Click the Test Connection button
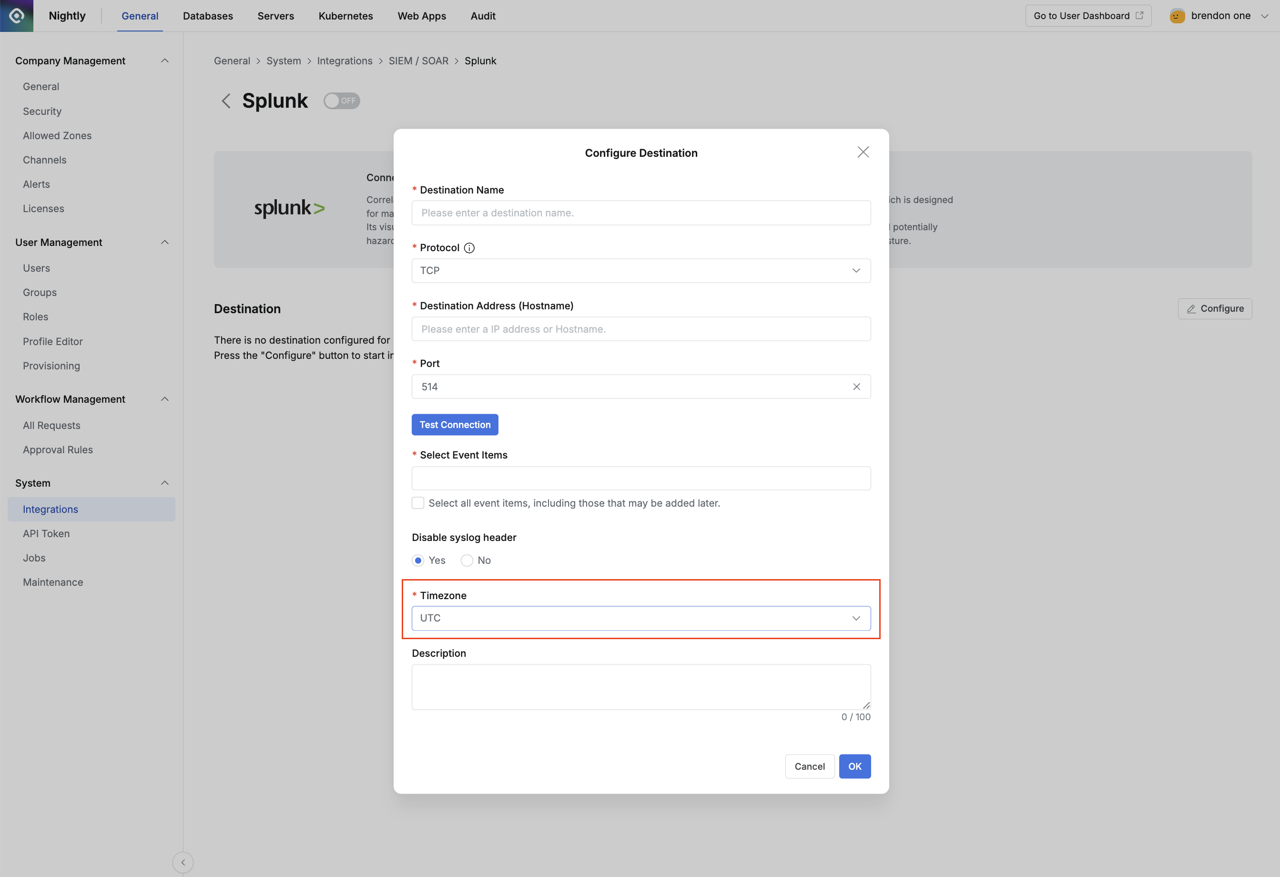The image size is (1280, 877). coord(455,425)
